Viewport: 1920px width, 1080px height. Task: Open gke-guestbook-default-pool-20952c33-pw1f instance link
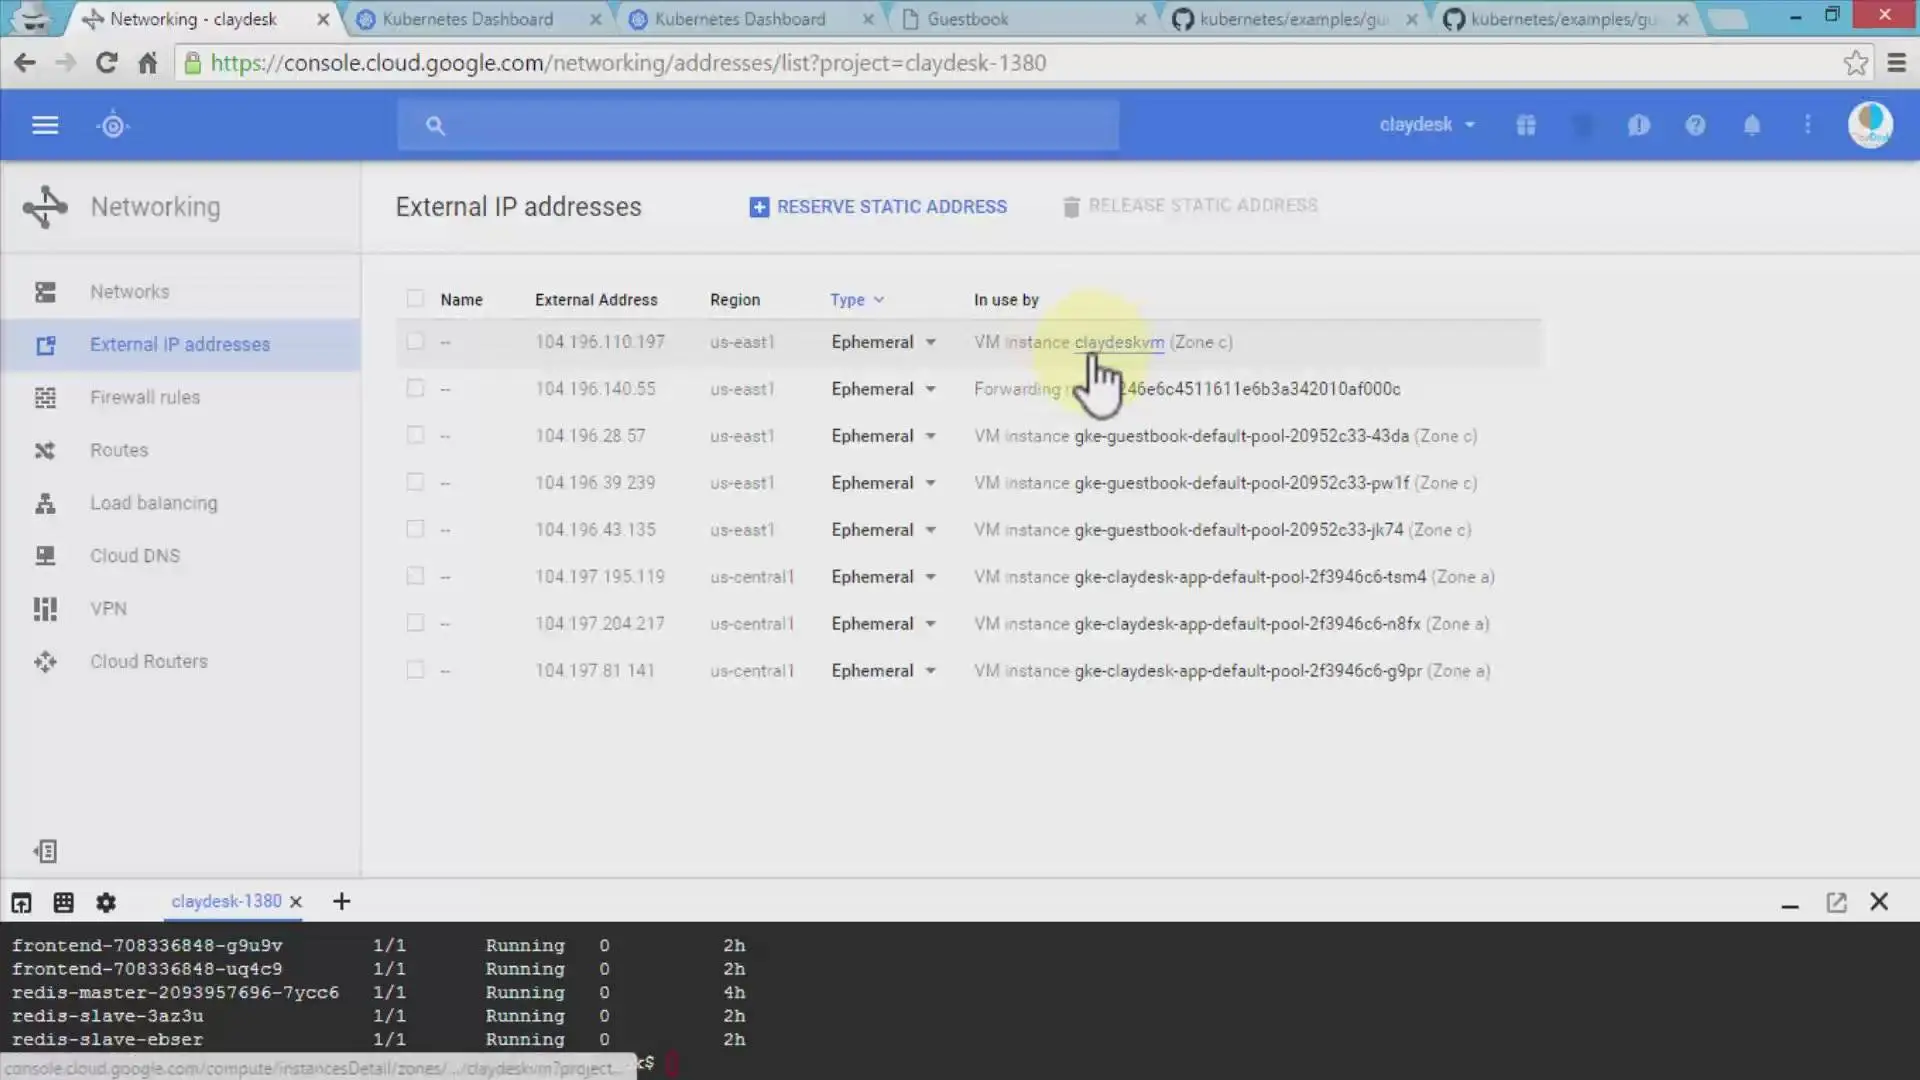coord(1241,483)
